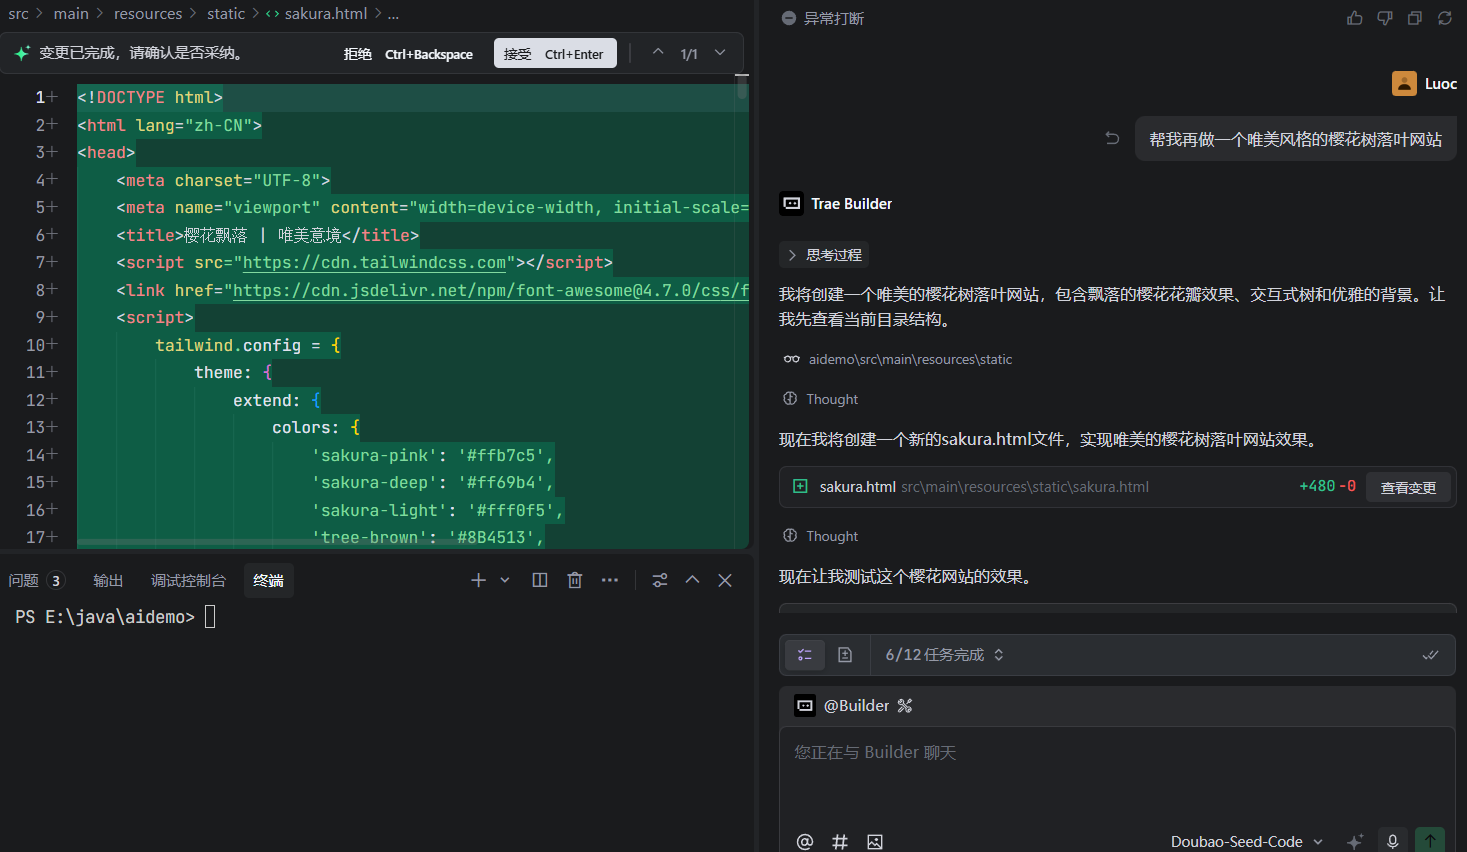Click the regenerate response refresh icon
1467x852 pixels.
point(1445,18)
